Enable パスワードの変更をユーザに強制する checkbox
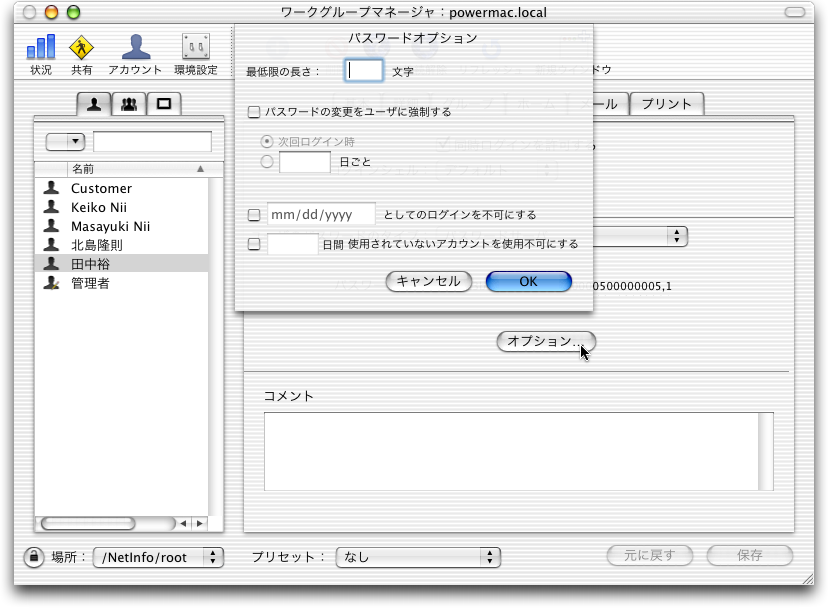Viewport: 828px width, 608px height. pyautogui.click(x=254, y=112)
